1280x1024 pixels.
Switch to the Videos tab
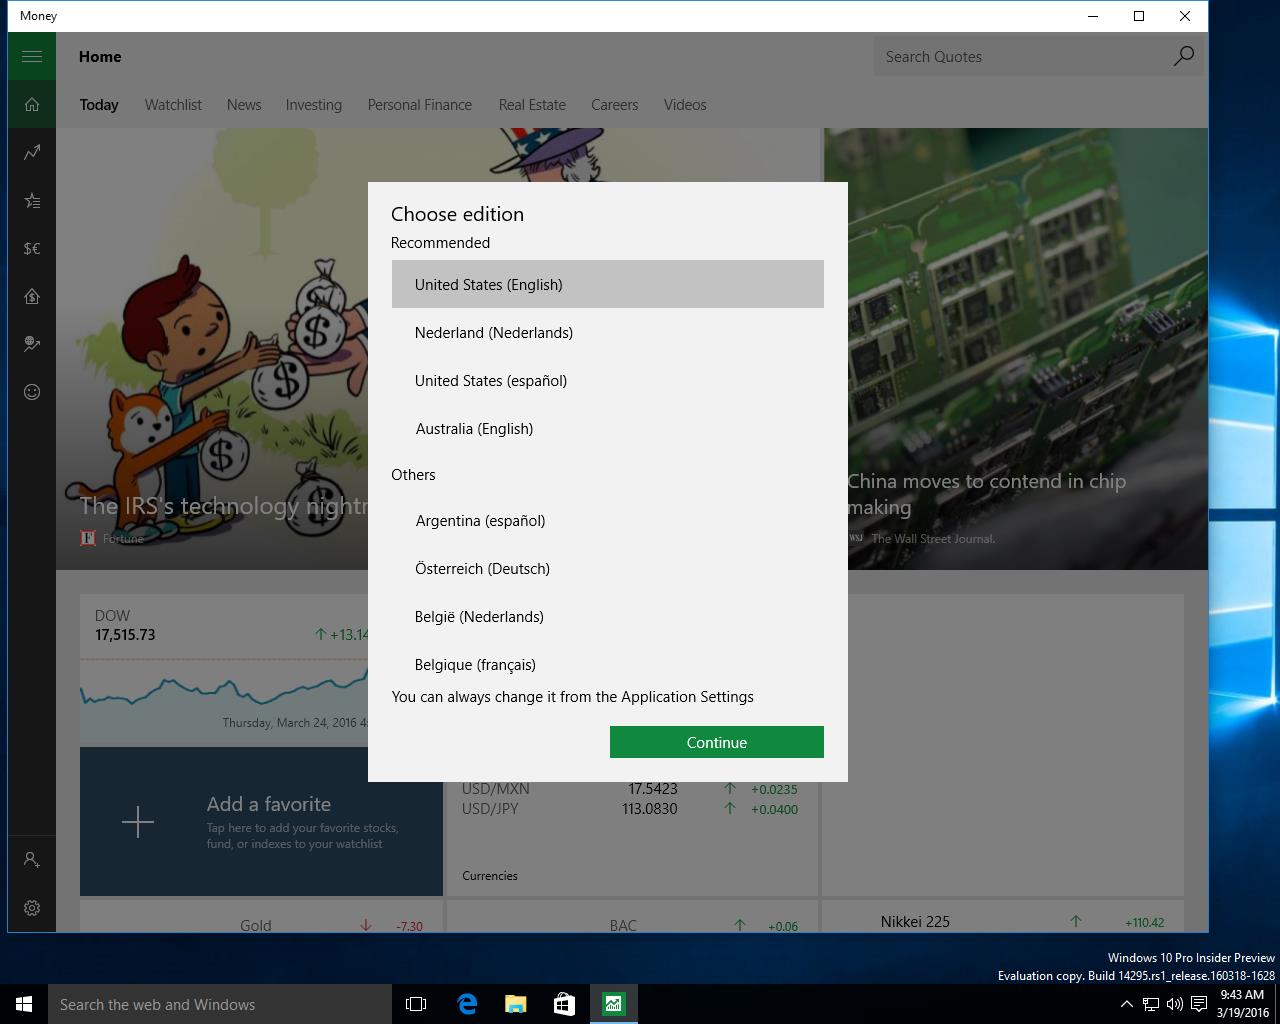click(685, 104)
